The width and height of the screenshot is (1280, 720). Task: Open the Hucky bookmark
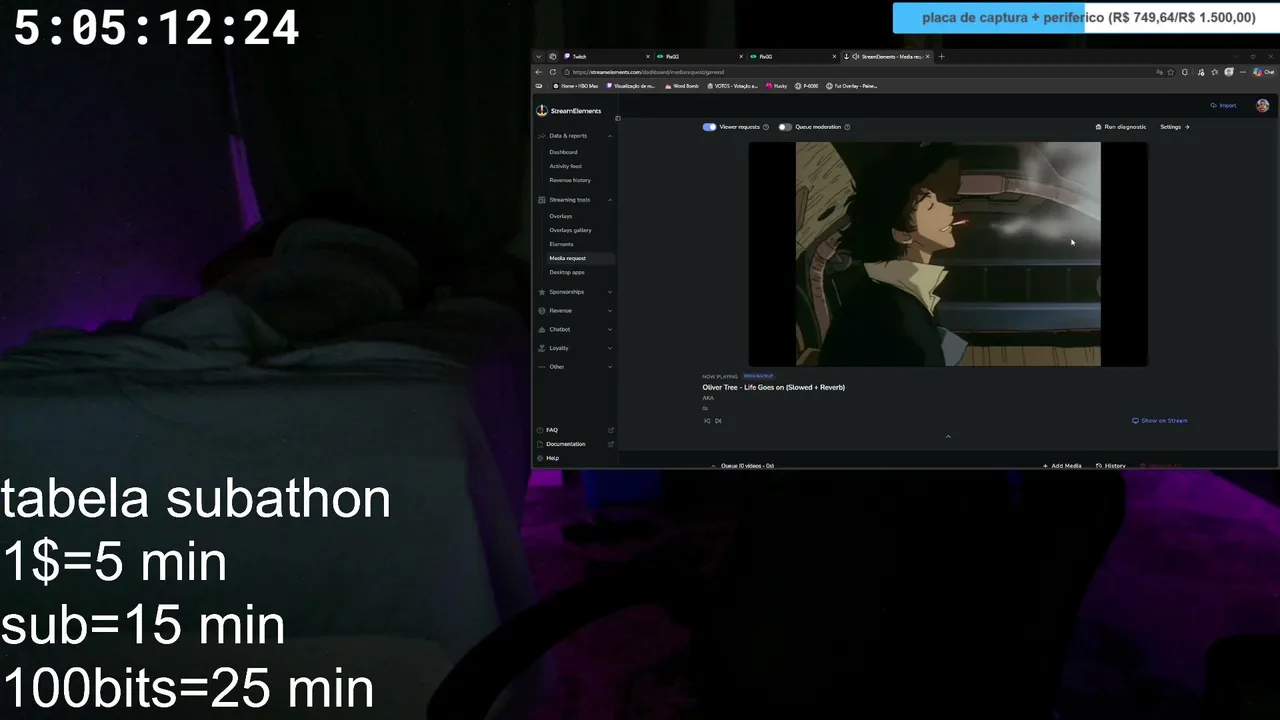[x=777, y=86]
